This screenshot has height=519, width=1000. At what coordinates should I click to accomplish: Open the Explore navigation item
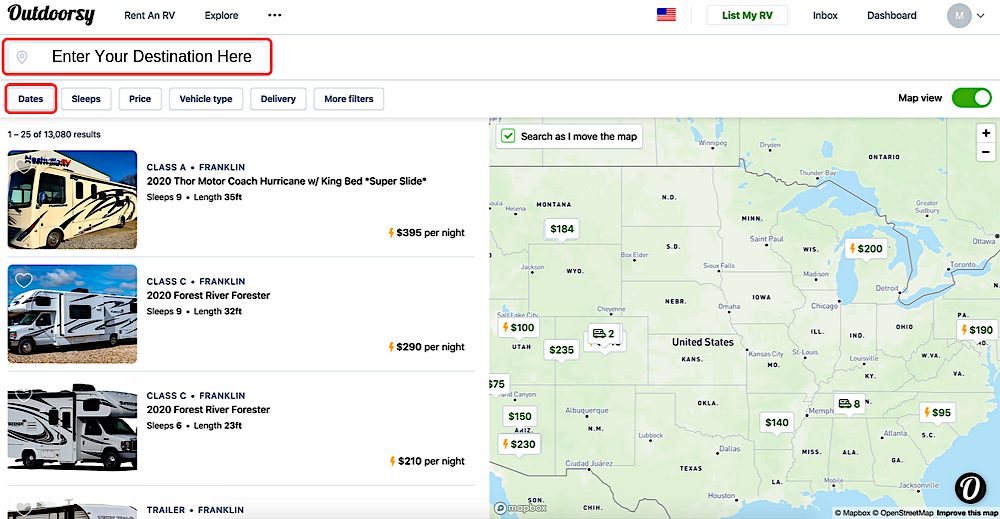click(x=221, y=16)
